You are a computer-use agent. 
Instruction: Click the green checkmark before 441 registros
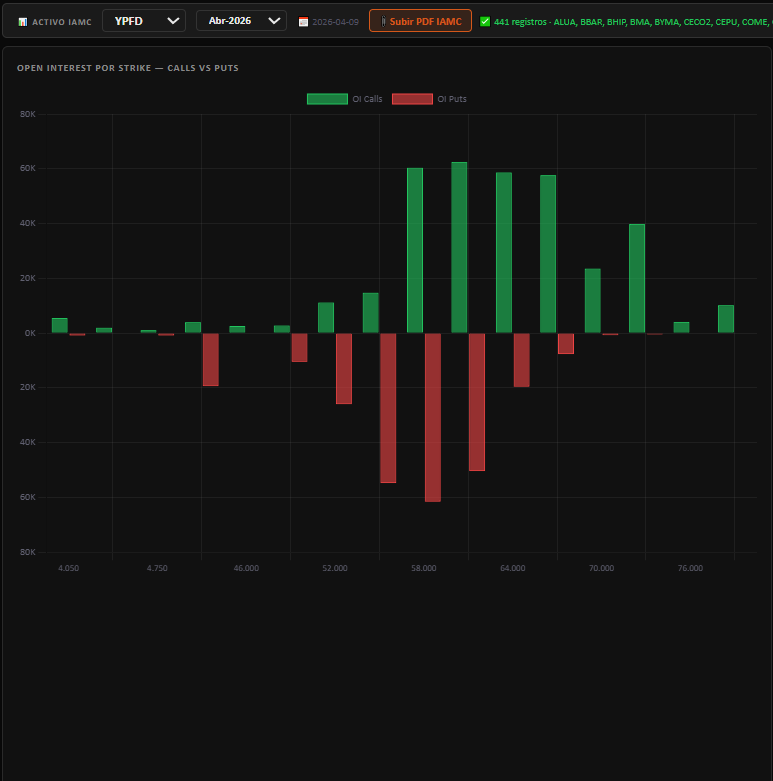pyautogui.click(x=485, y=21)
